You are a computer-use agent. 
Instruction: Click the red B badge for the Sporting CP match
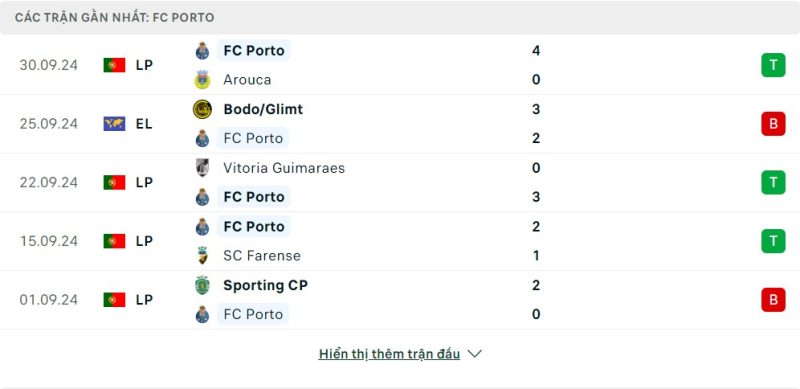pyautogui.click(x=773, y=300)
